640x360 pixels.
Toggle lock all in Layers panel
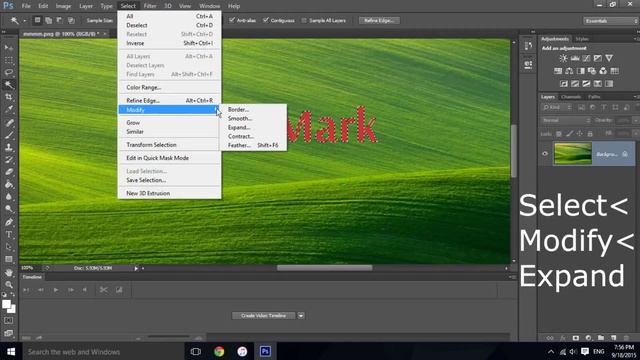[590, 133]
